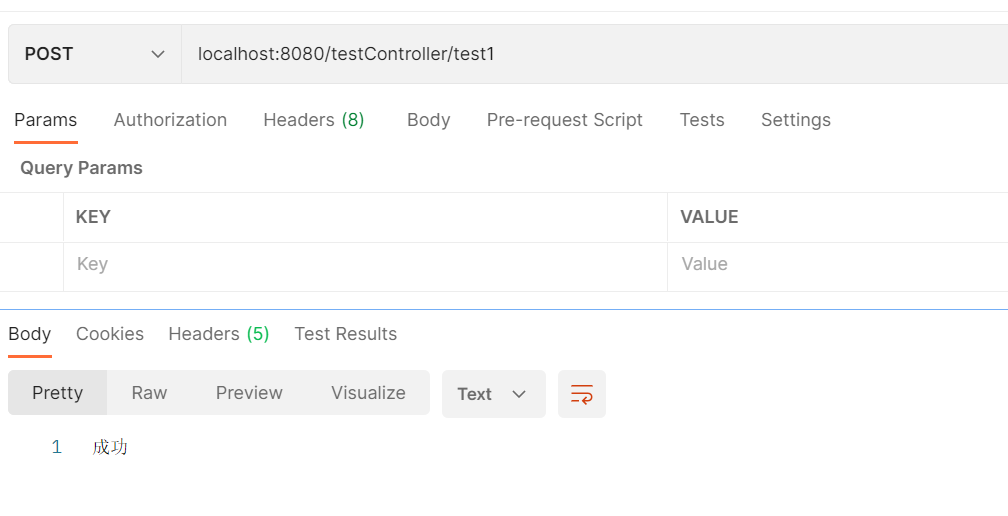Click the Value input cell in Query Params
Screen dimensions: 1008x516
(x=838, y=267)
